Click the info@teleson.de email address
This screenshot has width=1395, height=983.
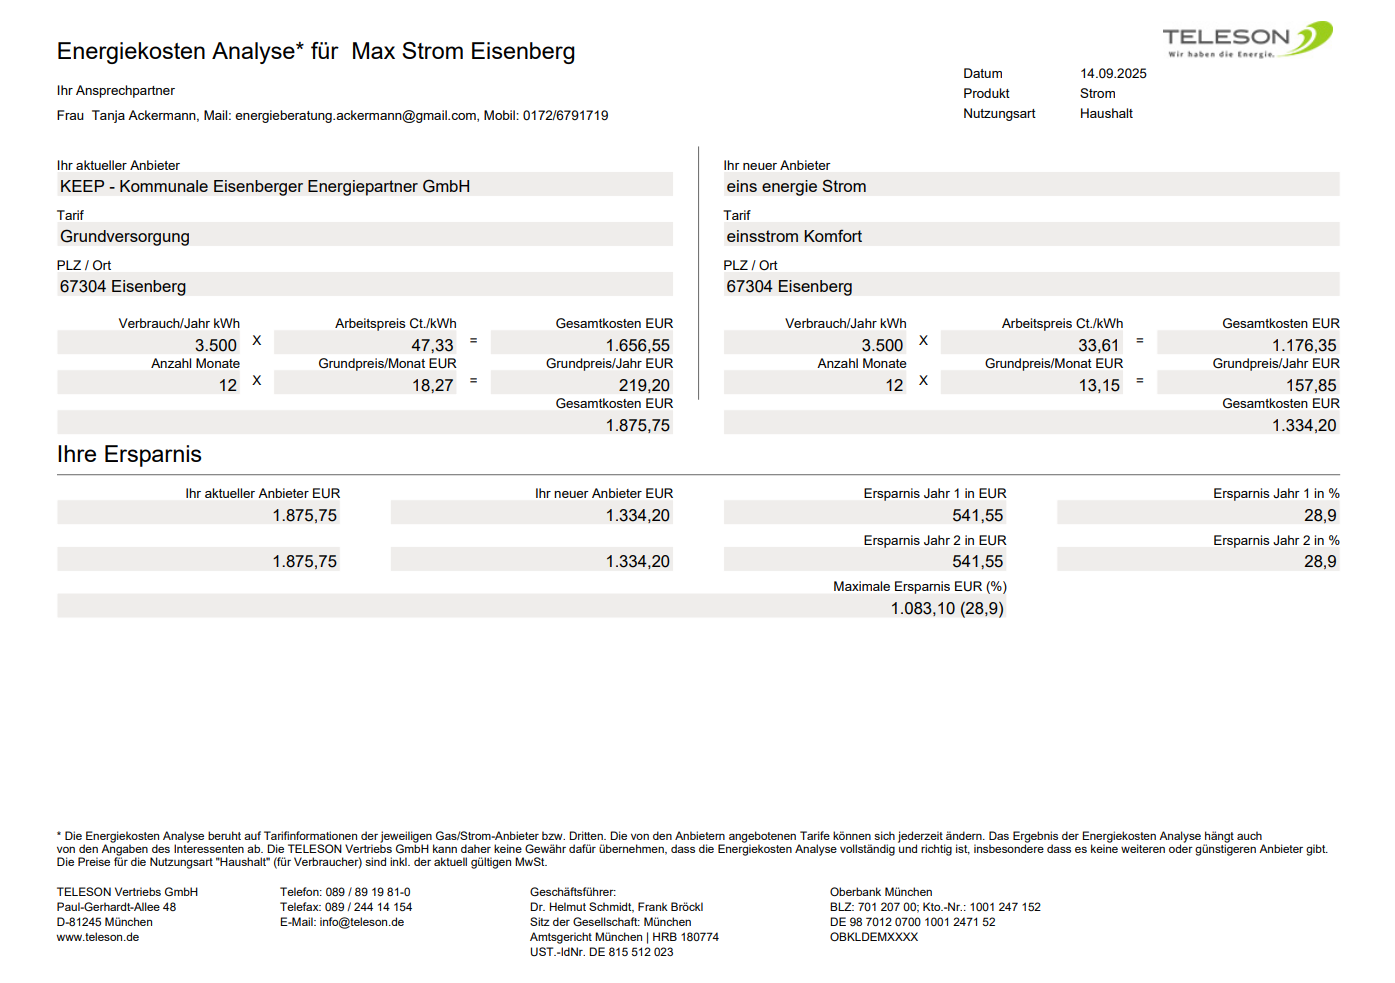tap(361, 922)
